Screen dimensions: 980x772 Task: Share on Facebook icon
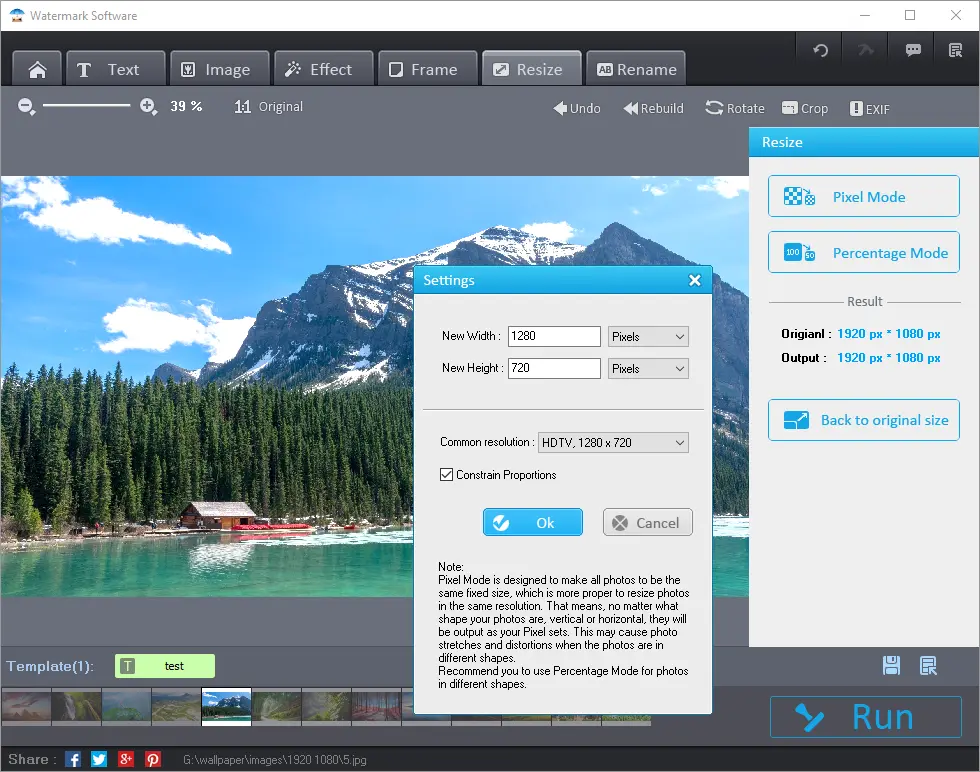pos(73,759)
